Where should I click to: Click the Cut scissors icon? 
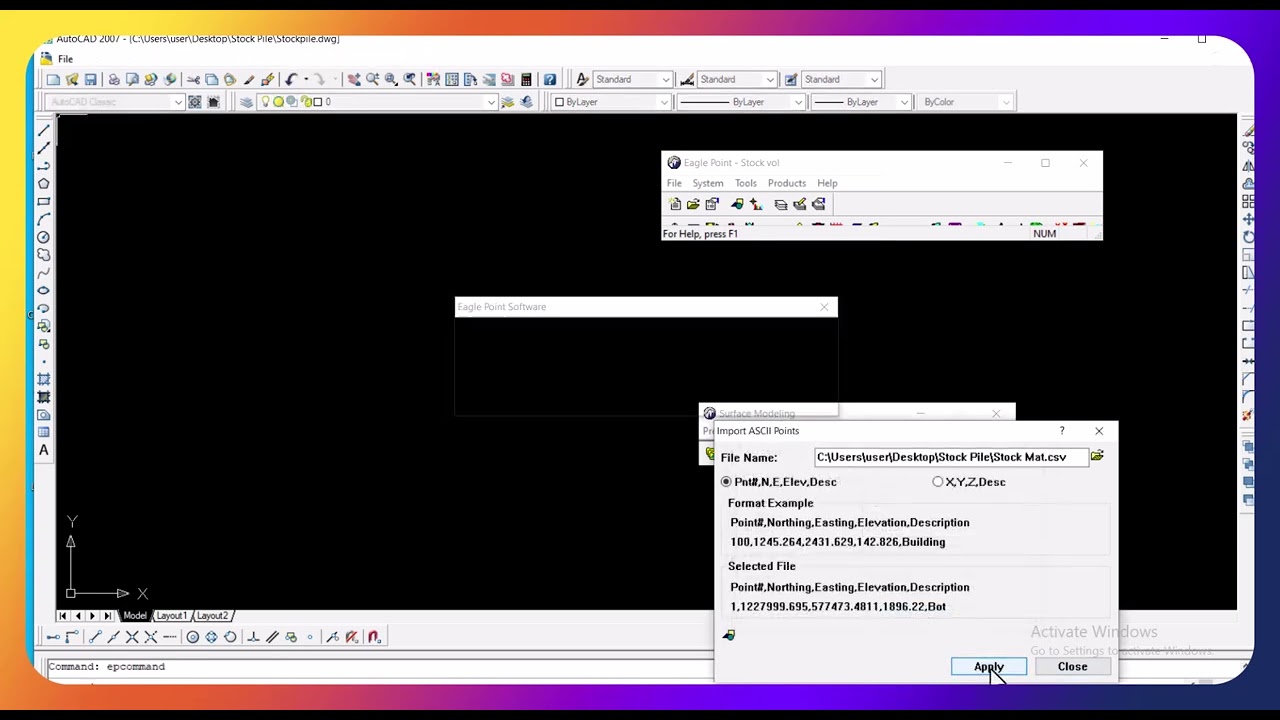193,79
